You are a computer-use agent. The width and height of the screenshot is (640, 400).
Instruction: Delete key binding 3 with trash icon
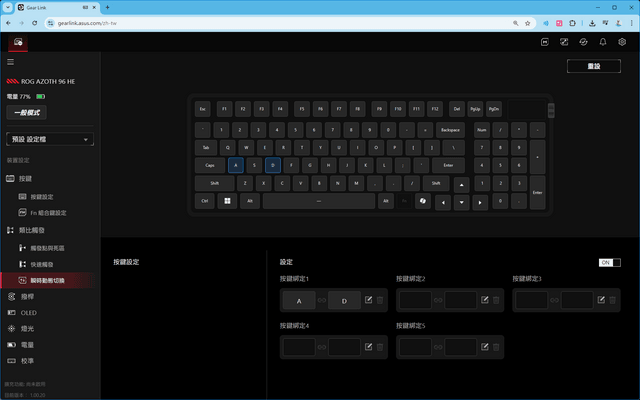[x=613, y=300]
